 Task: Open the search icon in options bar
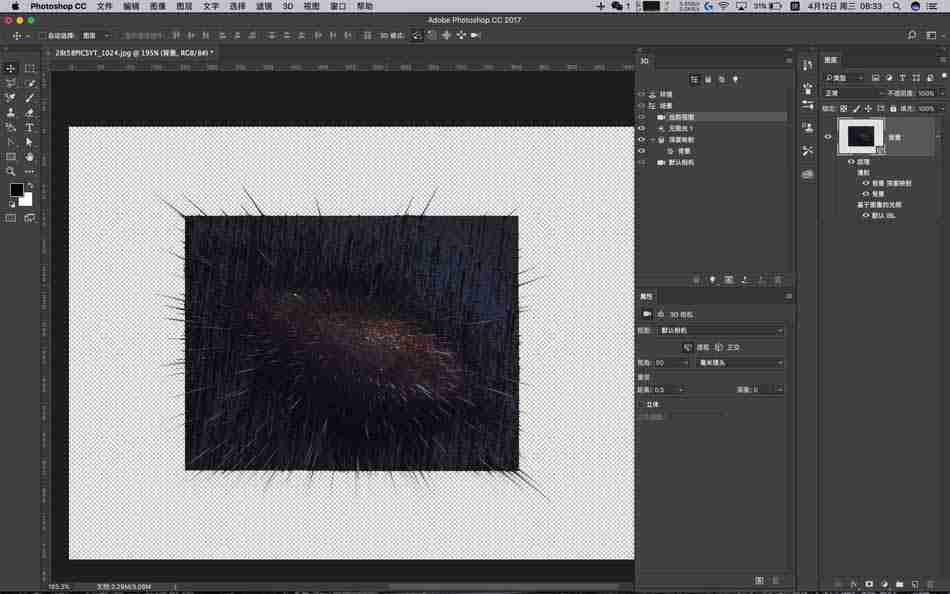912,35
